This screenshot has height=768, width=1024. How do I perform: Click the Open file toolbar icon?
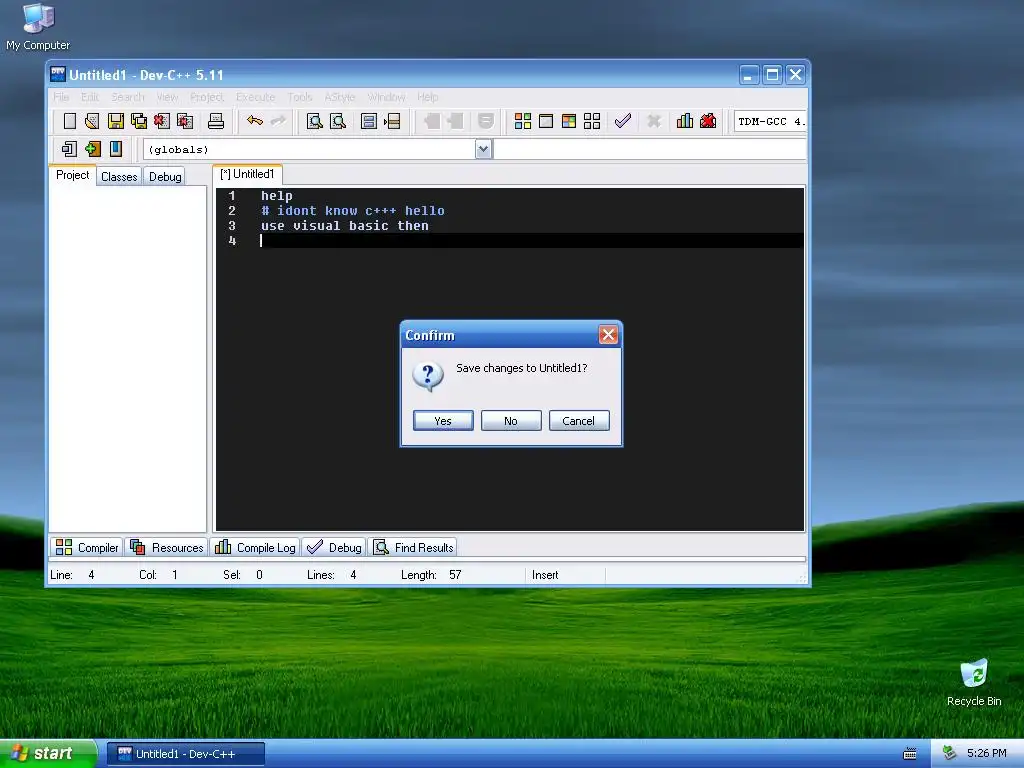(92, 121)
